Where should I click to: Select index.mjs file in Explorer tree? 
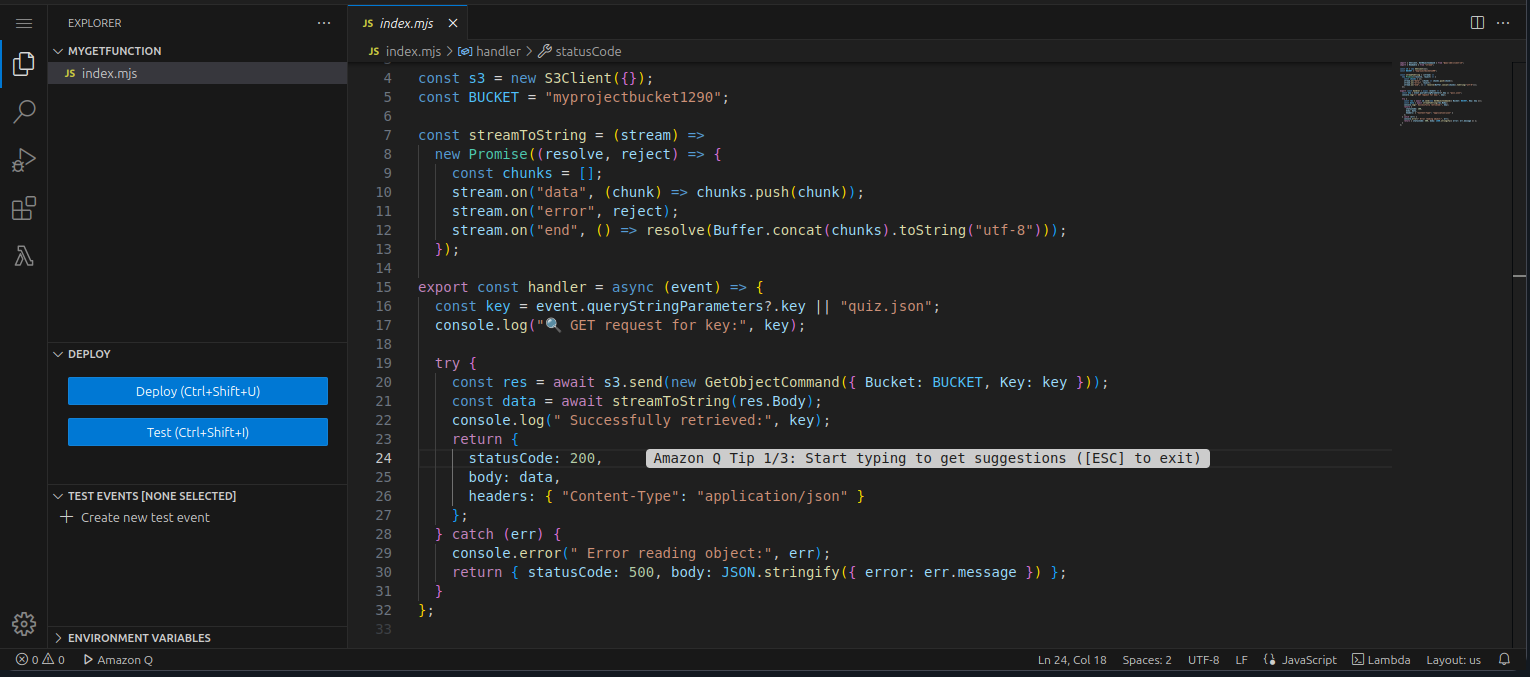(x=109, y=73)
